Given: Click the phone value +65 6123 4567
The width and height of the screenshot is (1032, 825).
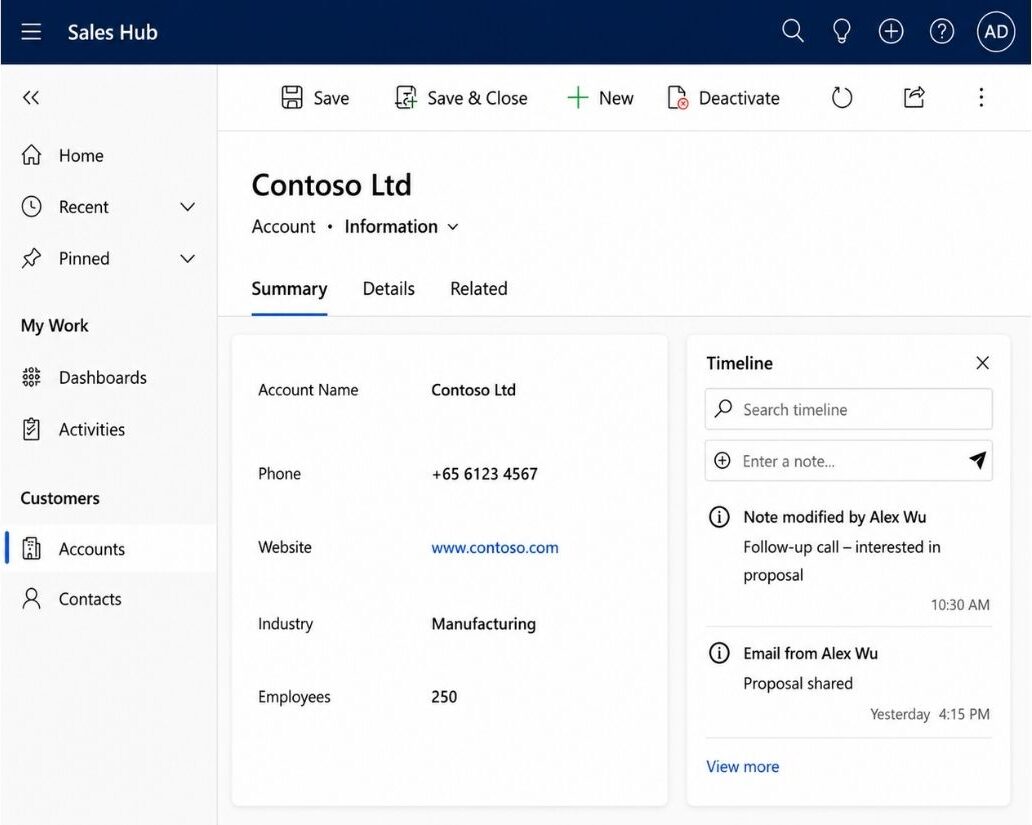Looking at the screenshot, I should point(484,474).
